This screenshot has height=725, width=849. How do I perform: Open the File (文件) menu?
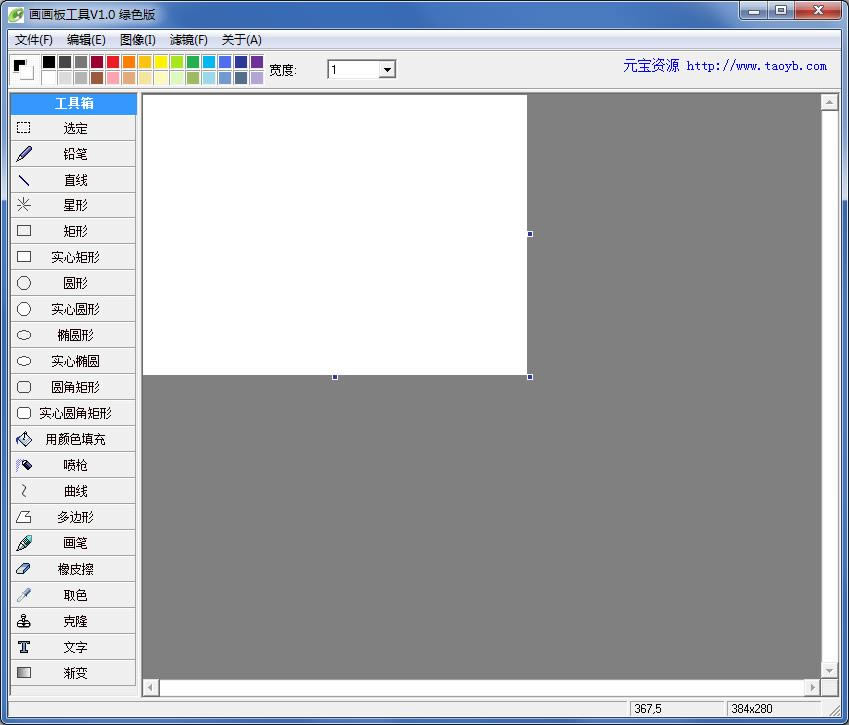coord(33,40)
